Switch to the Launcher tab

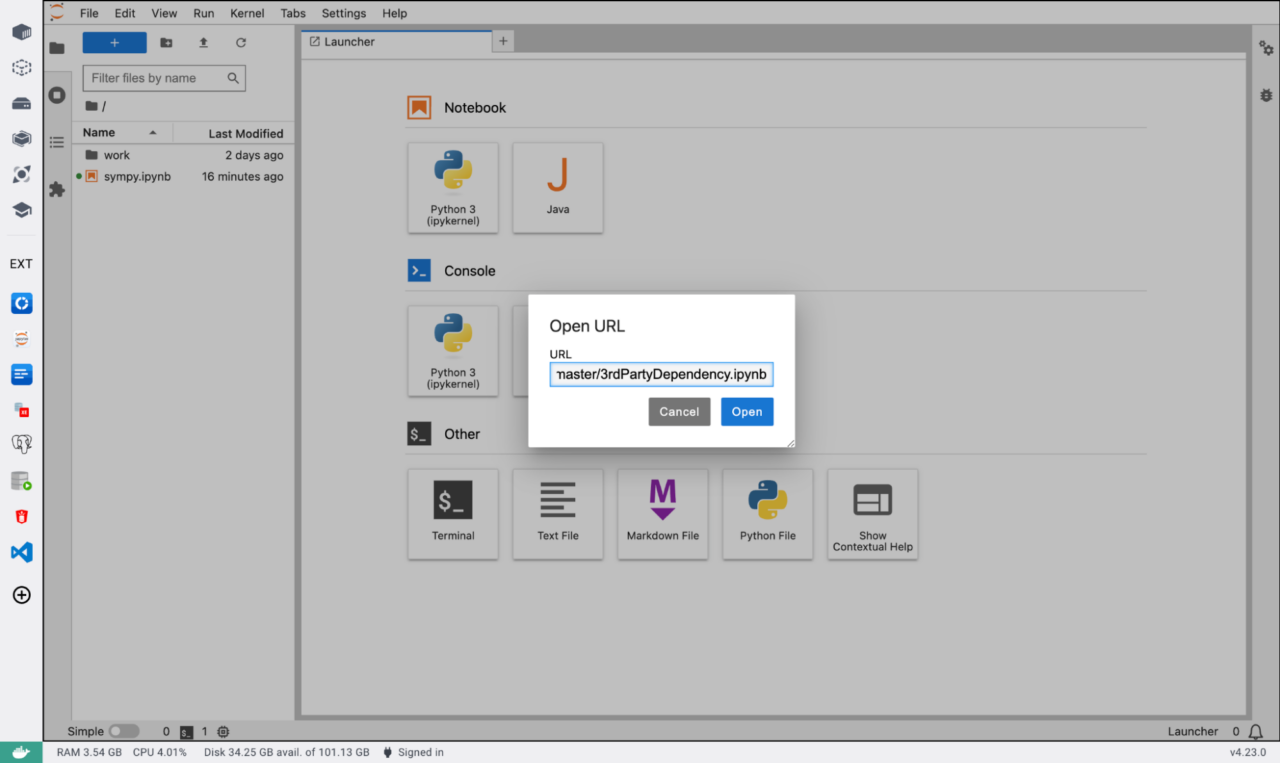348,42
